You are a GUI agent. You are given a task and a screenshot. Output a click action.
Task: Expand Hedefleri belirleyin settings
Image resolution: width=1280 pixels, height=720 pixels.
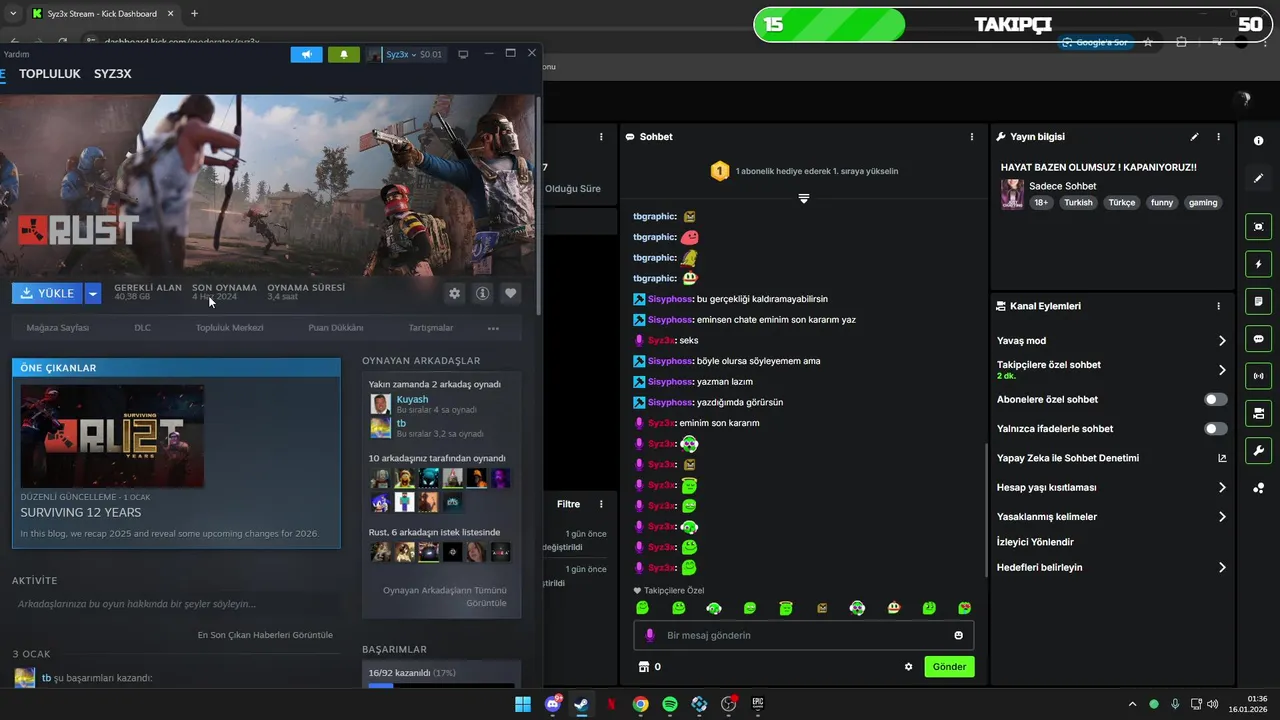1222,567
